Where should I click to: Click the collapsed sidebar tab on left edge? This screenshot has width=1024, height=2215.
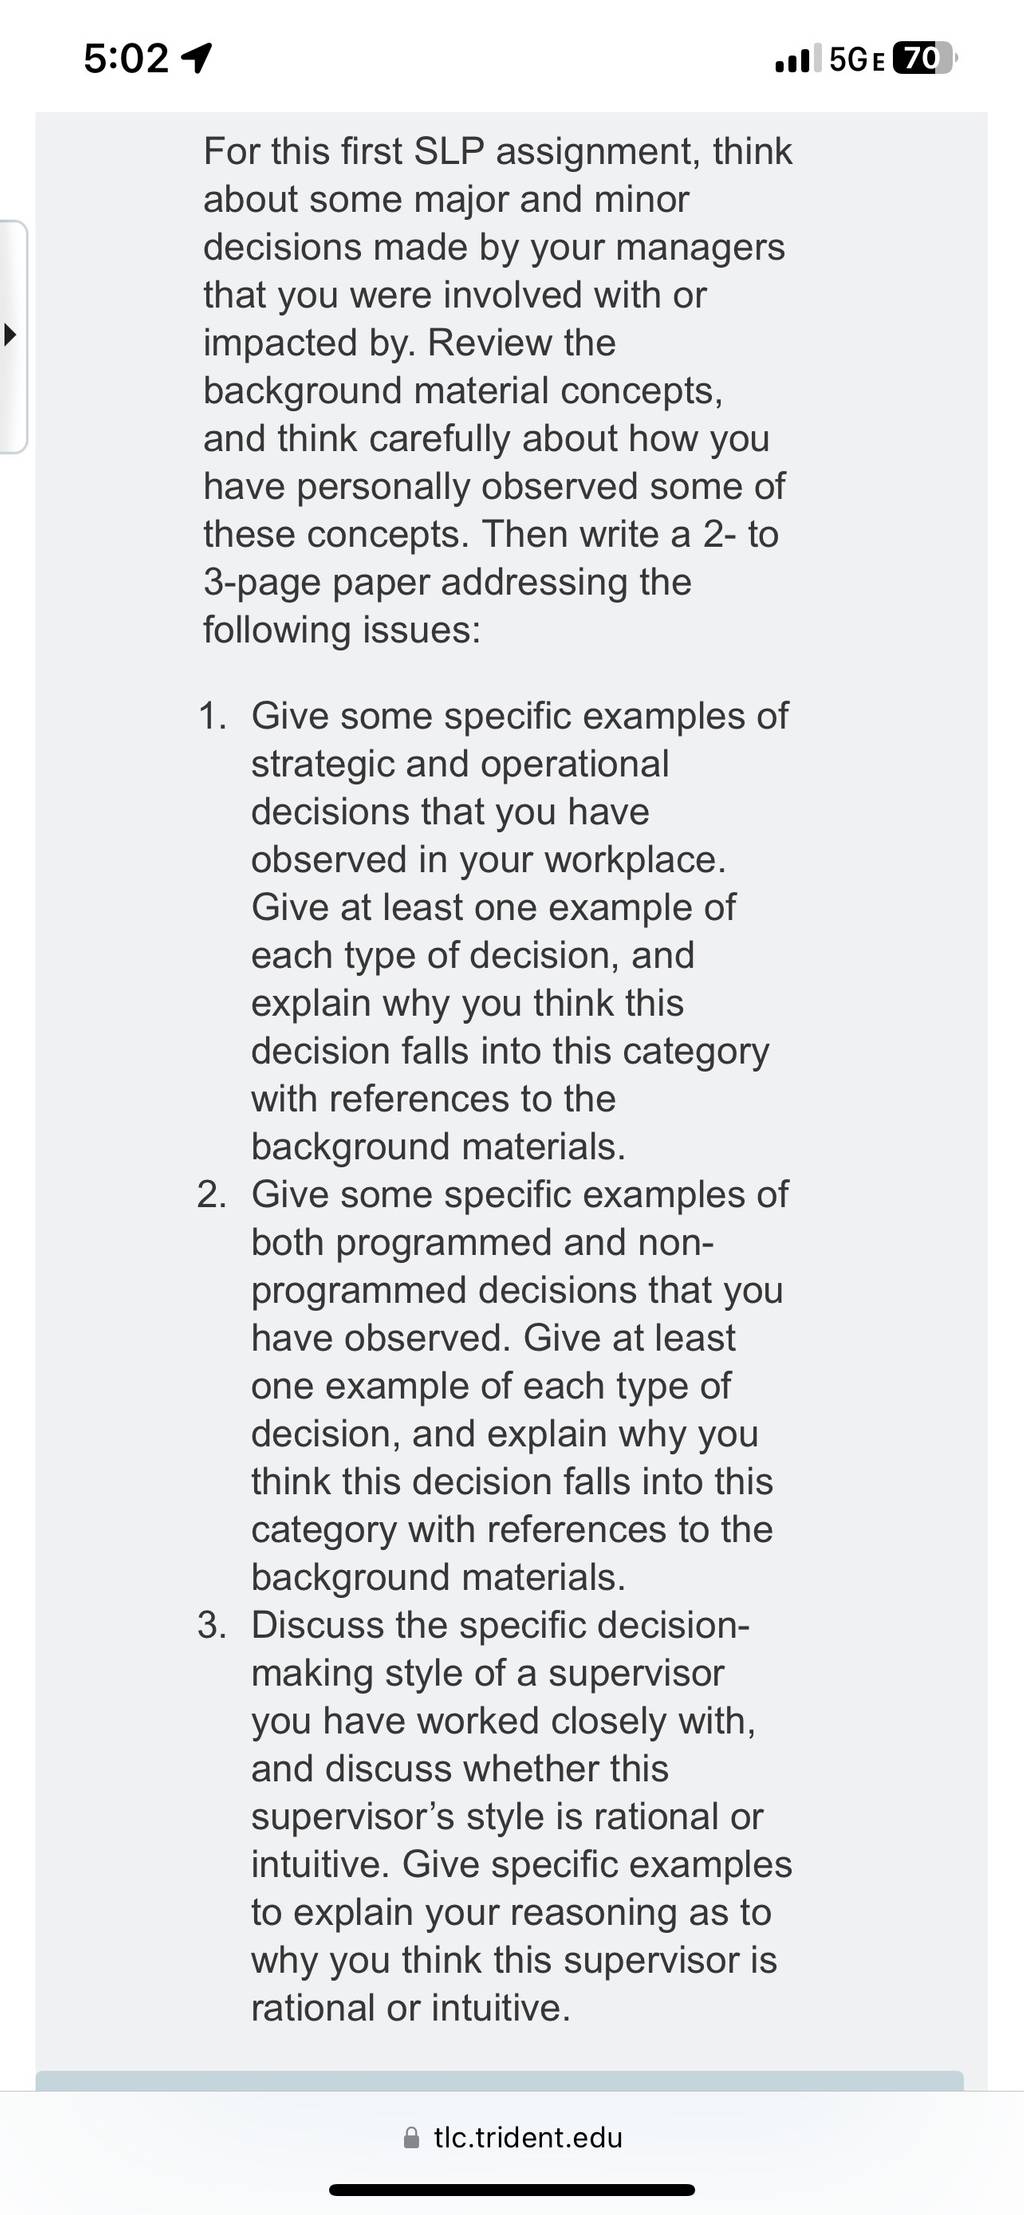pos(13,337)
